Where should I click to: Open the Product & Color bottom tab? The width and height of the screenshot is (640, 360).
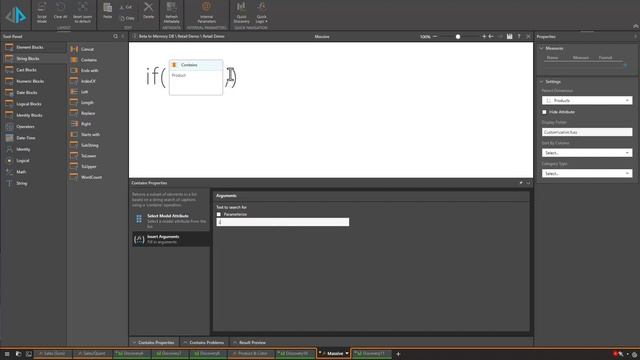[x=251, y=353]
